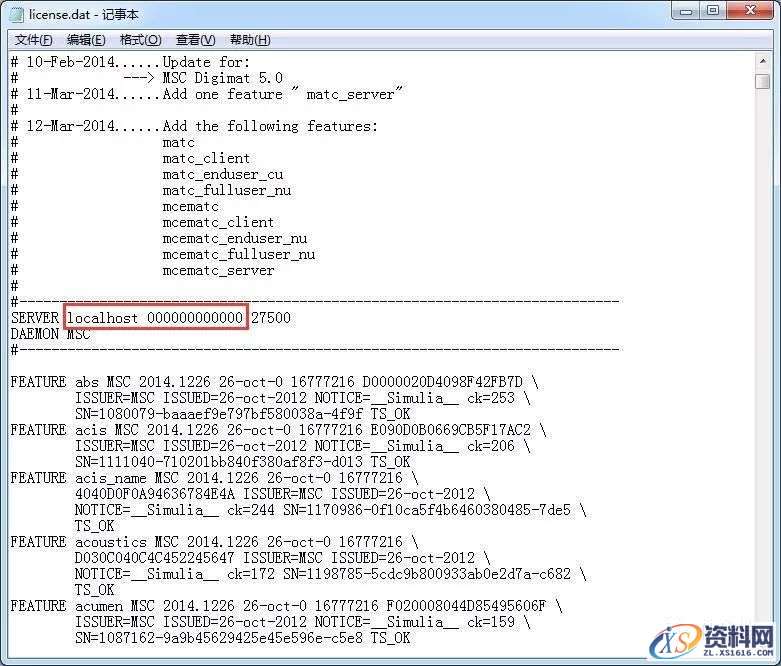Click the 'FEATURE acis_name' line
Screen dimensions: 781x666
tap(214, 478)
